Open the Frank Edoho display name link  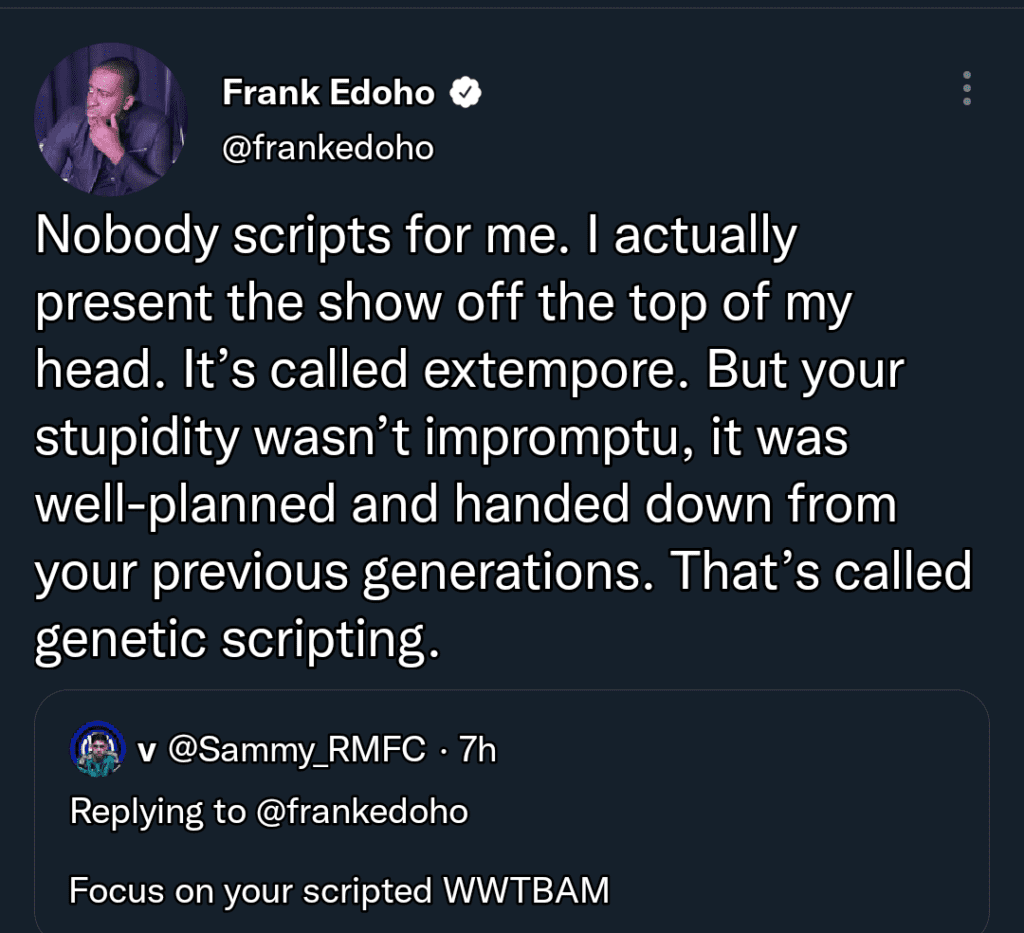328,93
